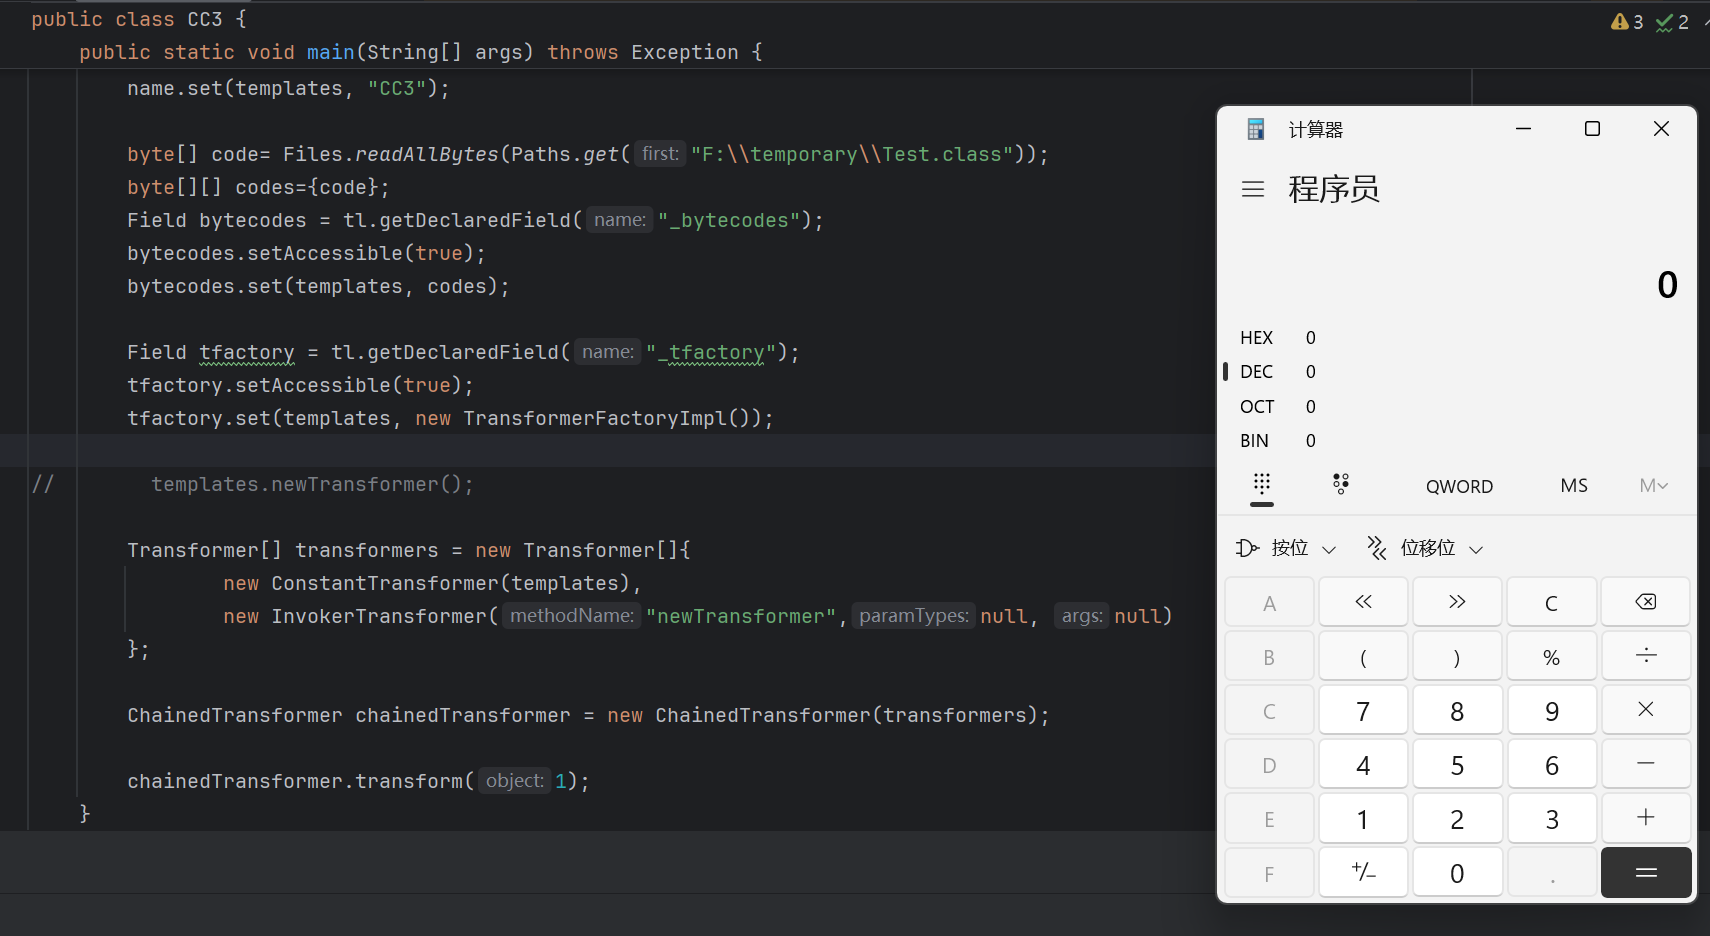Click the Test.class path string
The height and width of the screenshot is (936, 1710).
click(852, 154)
